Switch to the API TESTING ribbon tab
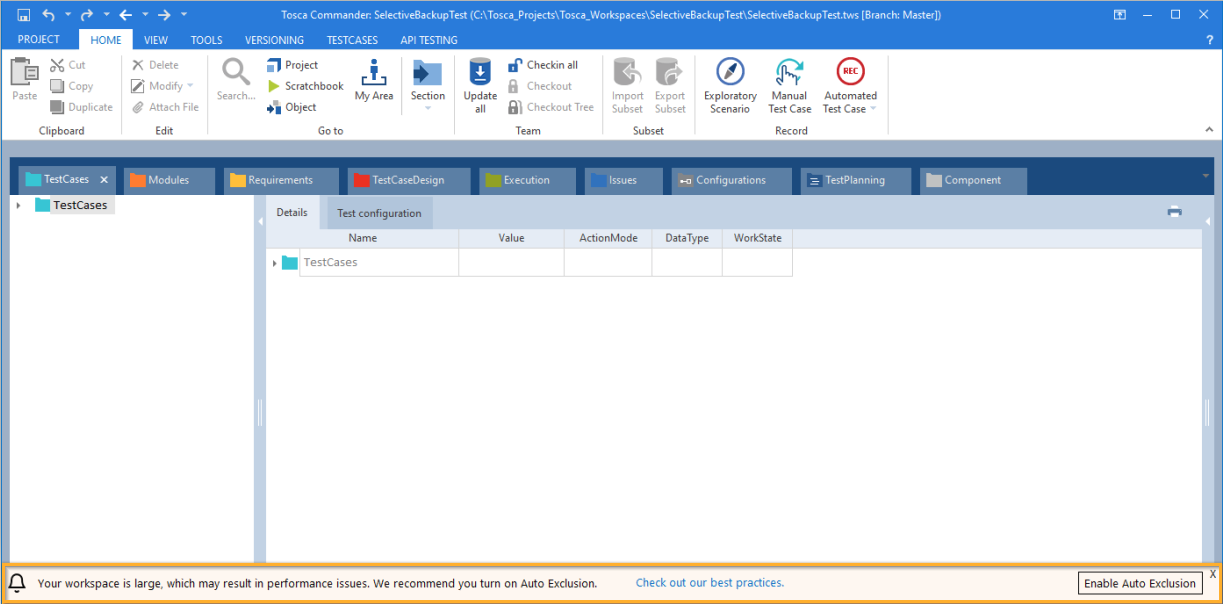1223x604 pixels. pos(428,40)
